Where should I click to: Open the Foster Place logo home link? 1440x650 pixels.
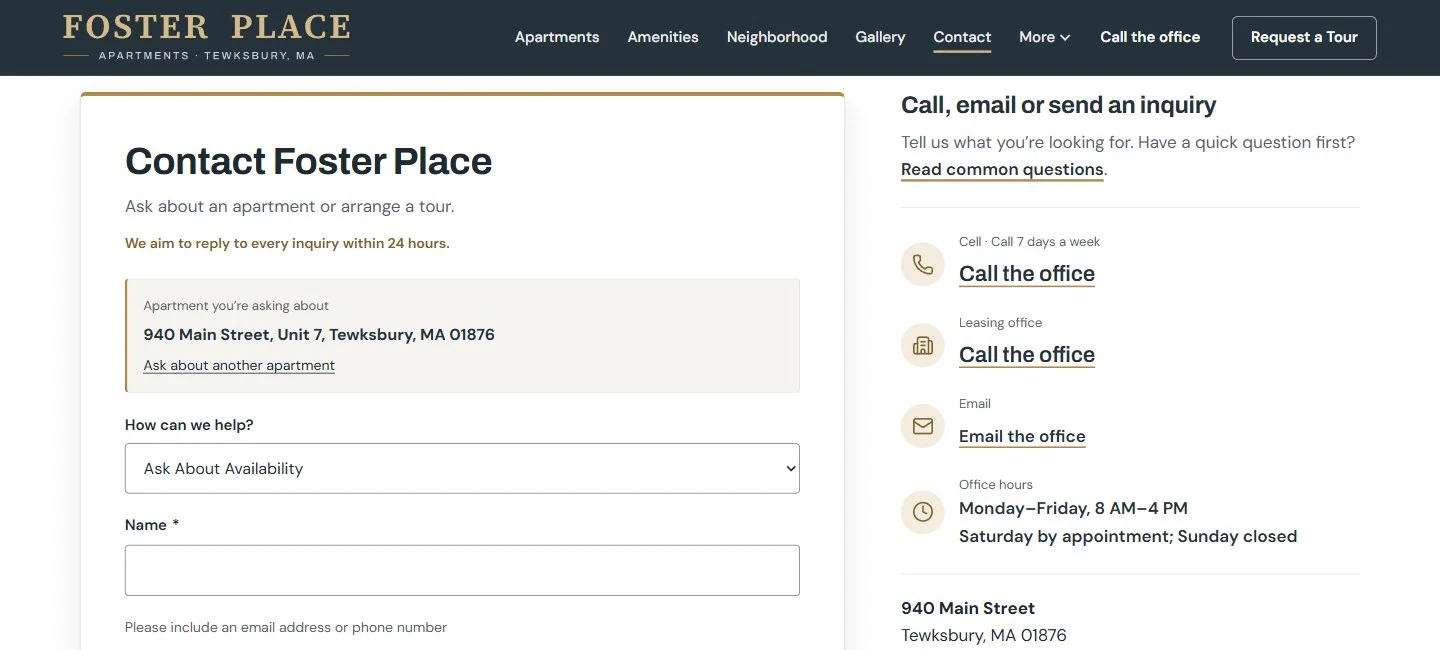coord(206,37)
